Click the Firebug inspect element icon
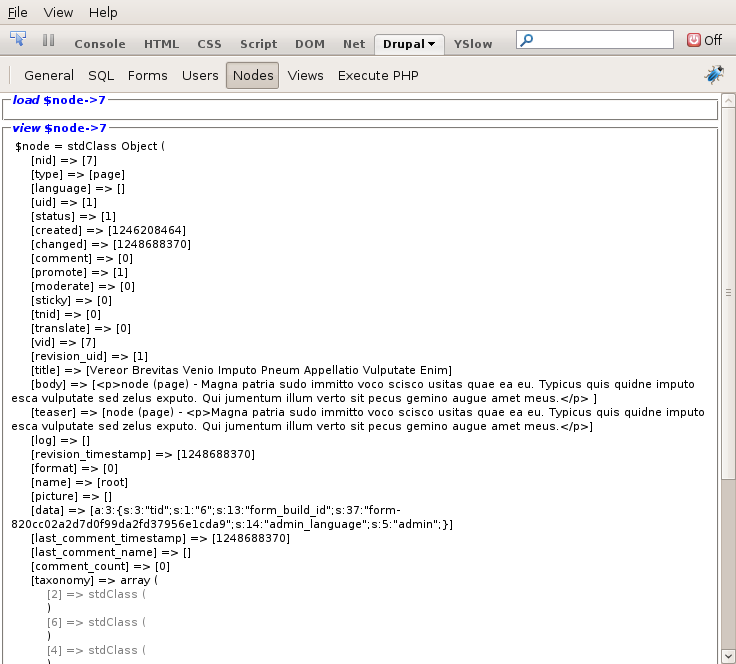This screenshot has height=664, width=736. click(x=18, y=40)
